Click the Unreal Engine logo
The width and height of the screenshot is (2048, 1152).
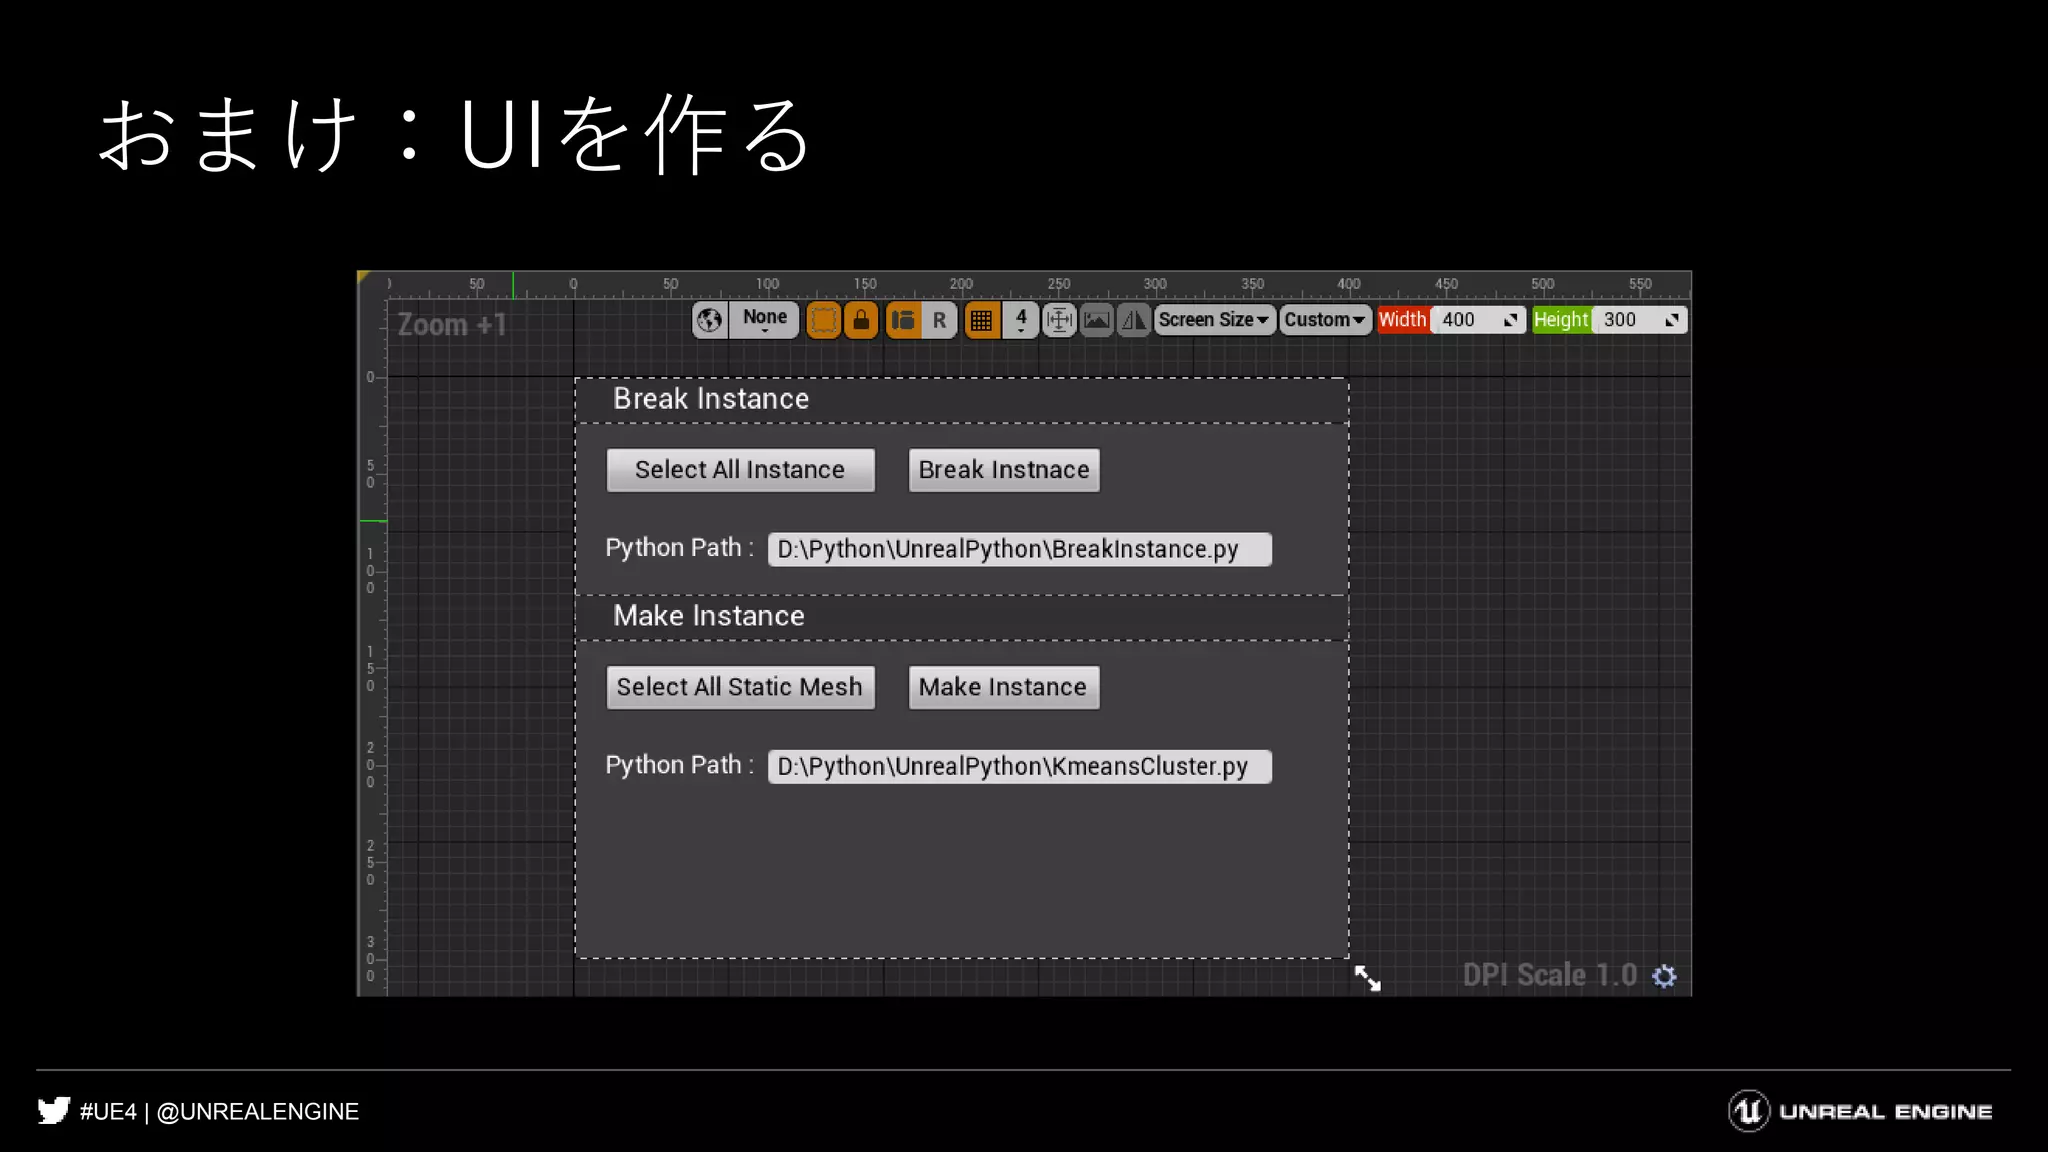(1860, 1111)
